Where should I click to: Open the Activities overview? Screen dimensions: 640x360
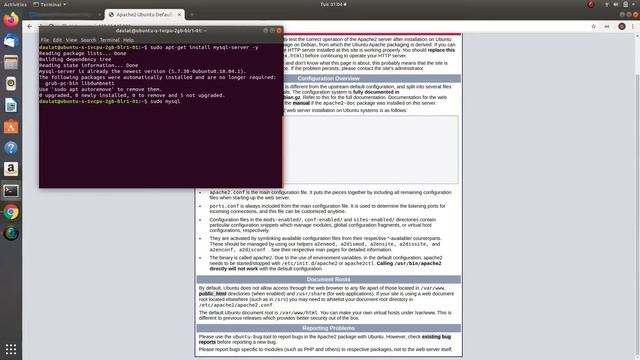pyautogui.click(x=15, y=4)
